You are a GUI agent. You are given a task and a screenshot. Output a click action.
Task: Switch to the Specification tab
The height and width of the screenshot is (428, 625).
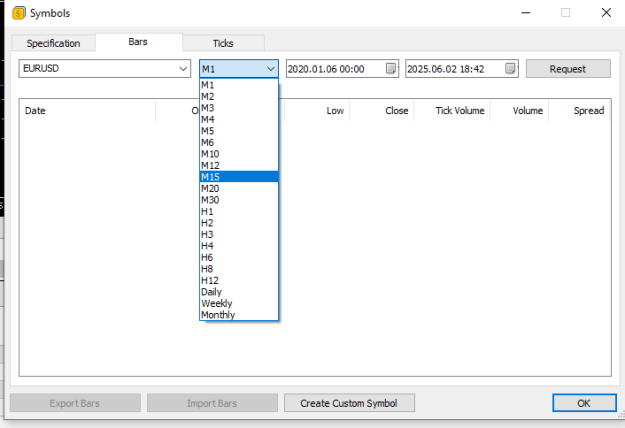(53, 43)
